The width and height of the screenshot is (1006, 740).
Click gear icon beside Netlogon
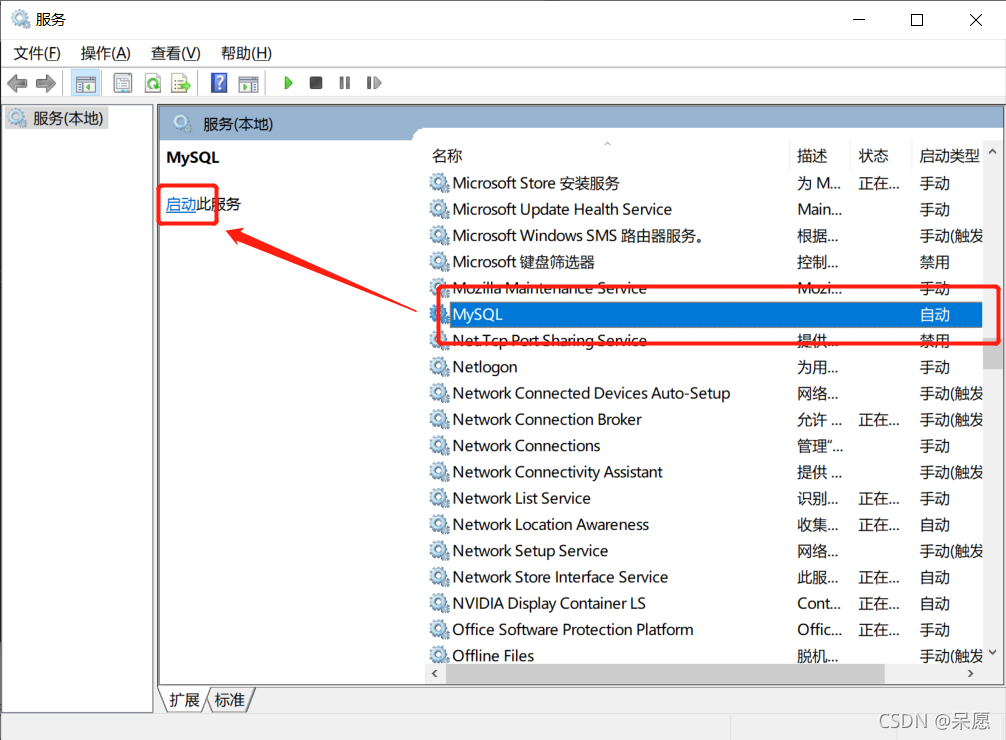[x=439, y=367]
